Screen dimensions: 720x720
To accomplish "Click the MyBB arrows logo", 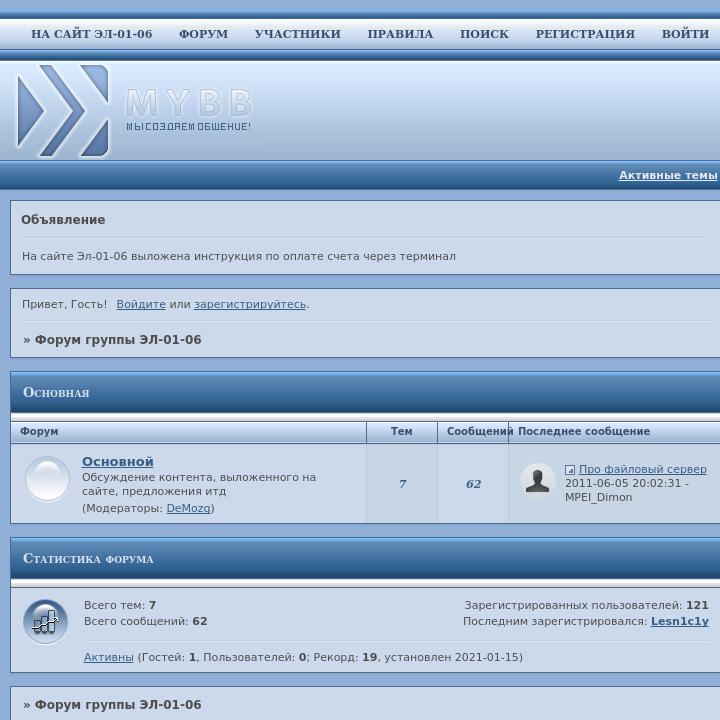I will pyautogui.click(x=63, y=111).
